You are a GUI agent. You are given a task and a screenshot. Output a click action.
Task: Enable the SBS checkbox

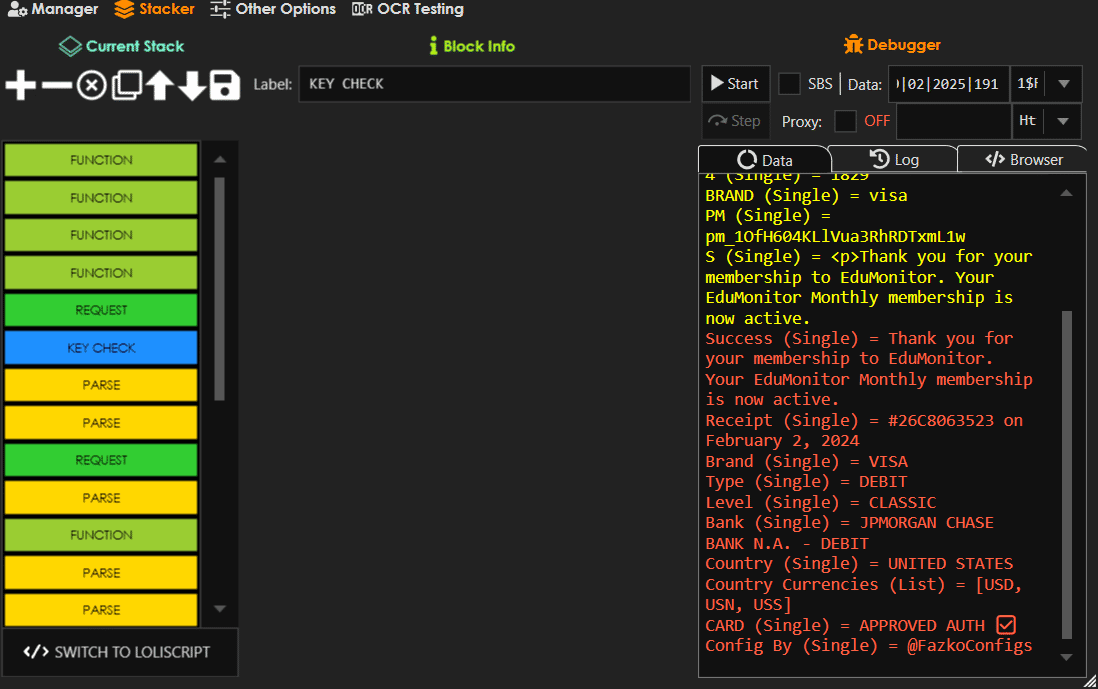pyautogui.click(x=789, y=84)
